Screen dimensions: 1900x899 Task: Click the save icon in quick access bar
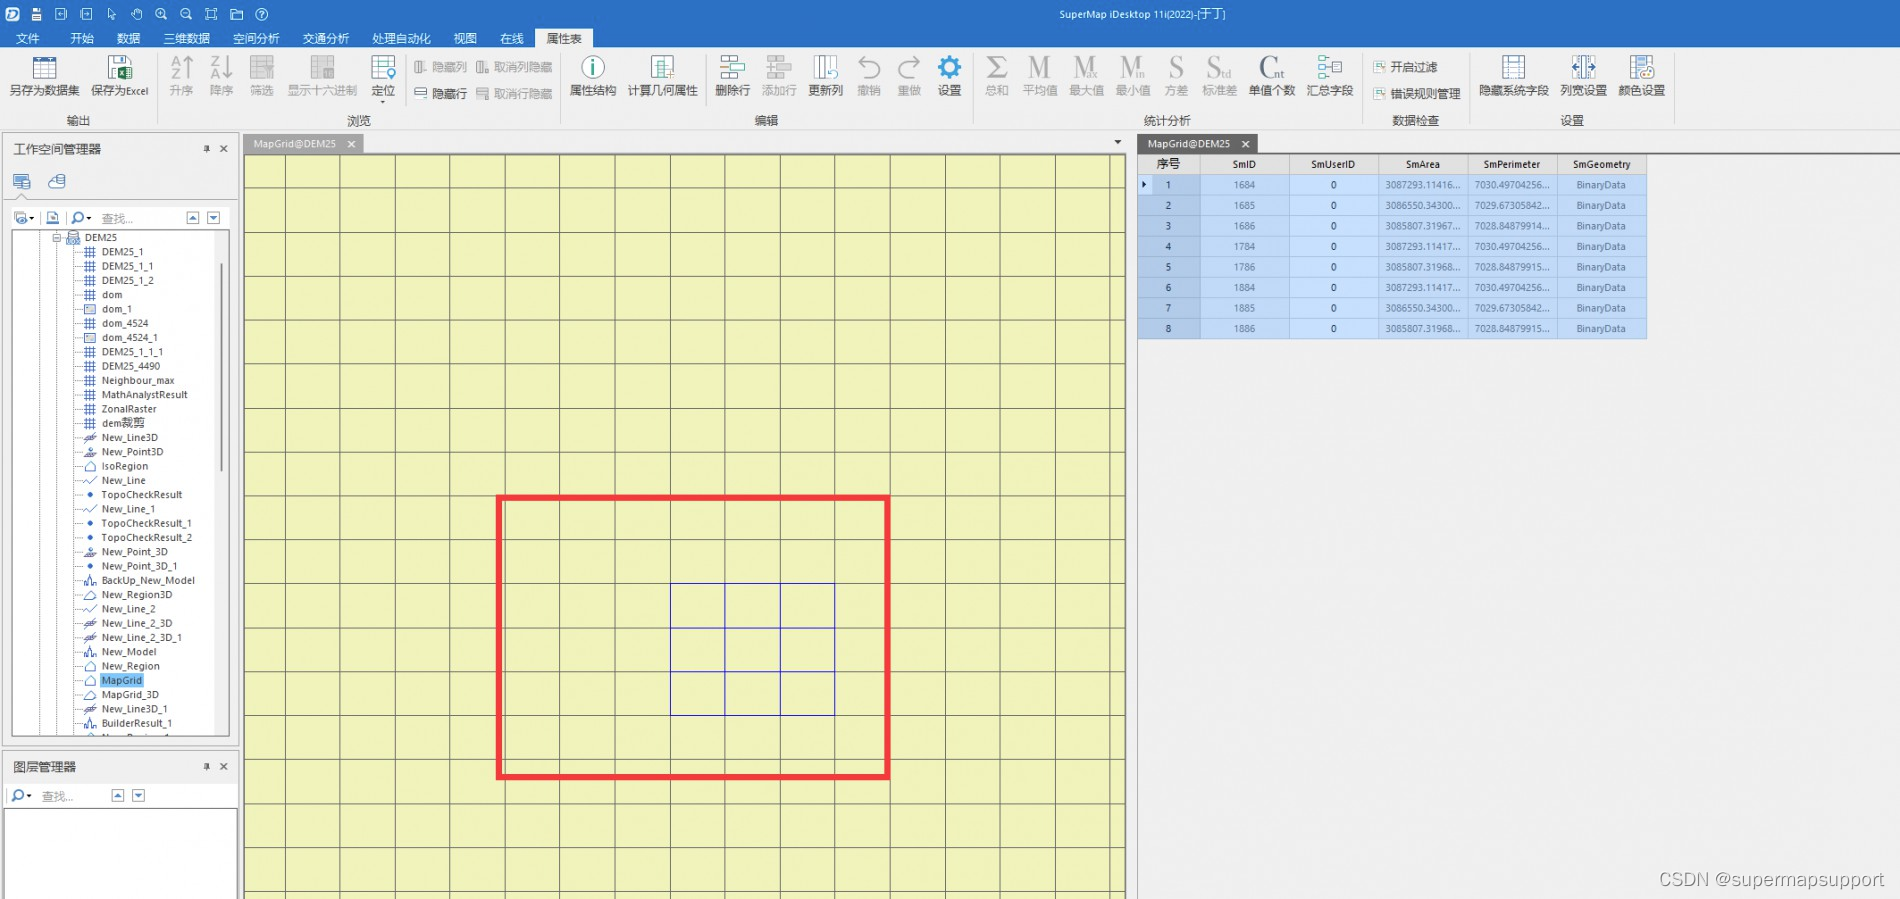click(36, 14)
